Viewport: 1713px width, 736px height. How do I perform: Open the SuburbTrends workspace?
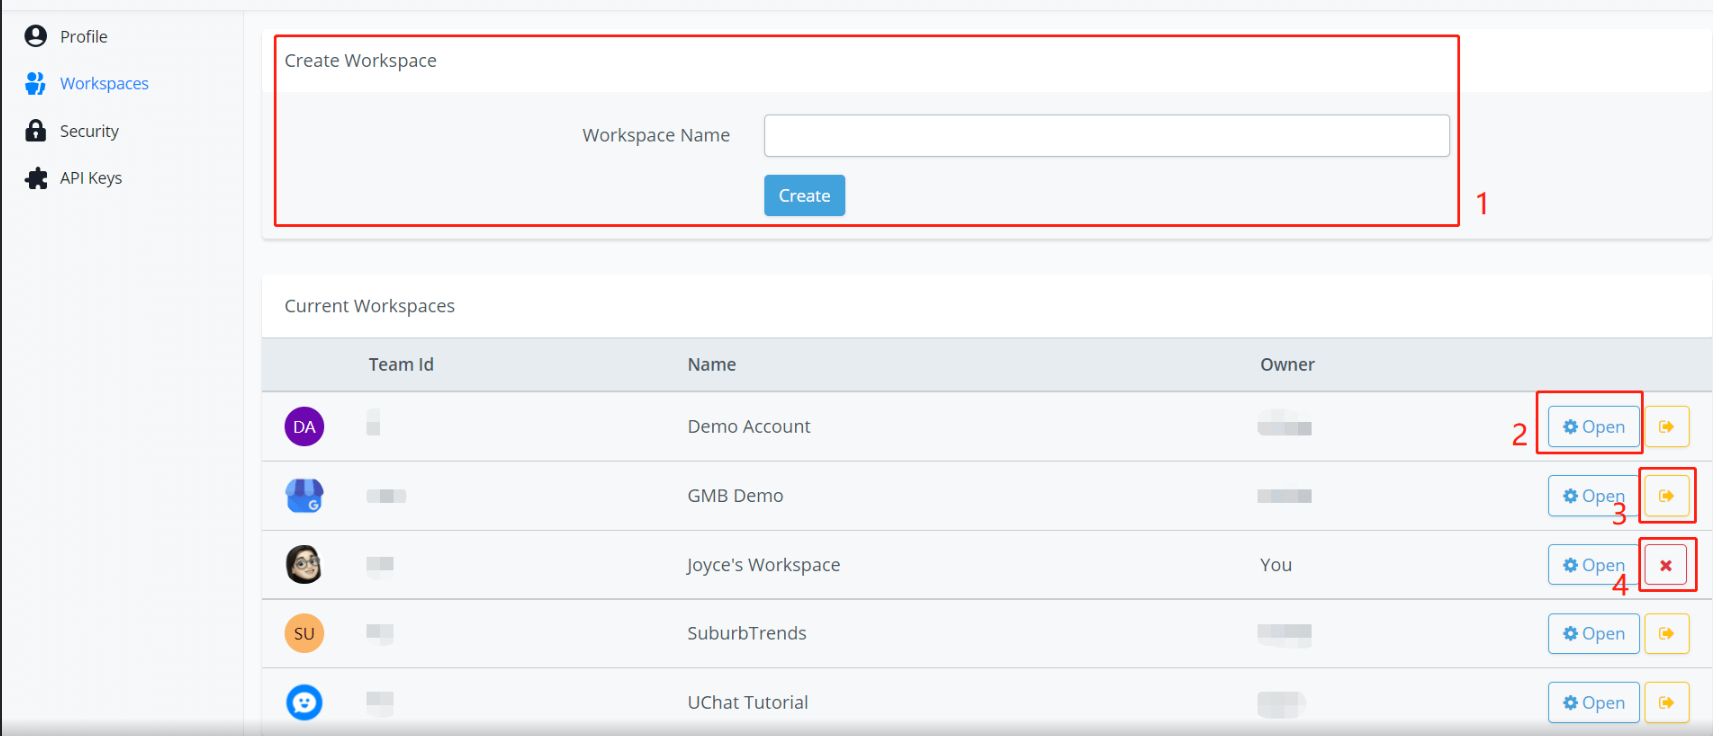pyautogui.click(x=1593, y=634)
